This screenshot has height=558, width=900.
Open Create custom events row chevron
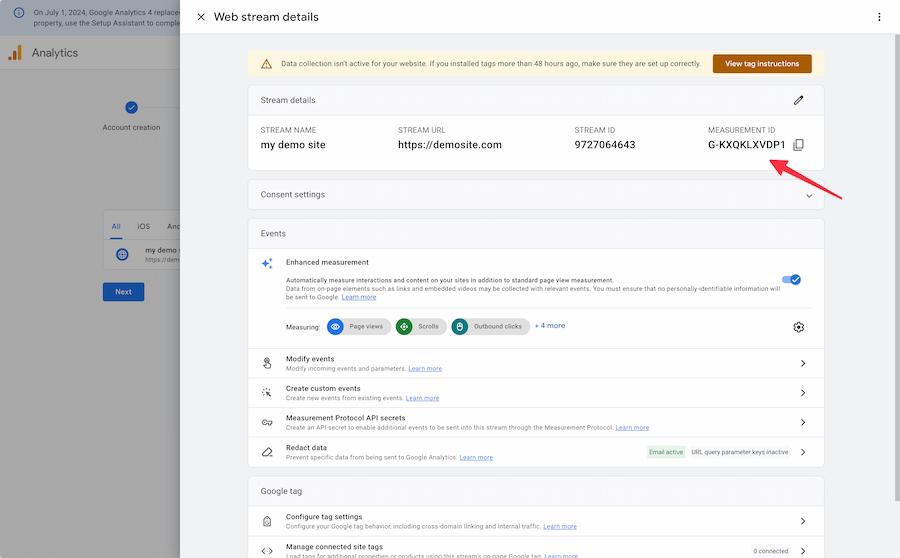pos(803,393)
